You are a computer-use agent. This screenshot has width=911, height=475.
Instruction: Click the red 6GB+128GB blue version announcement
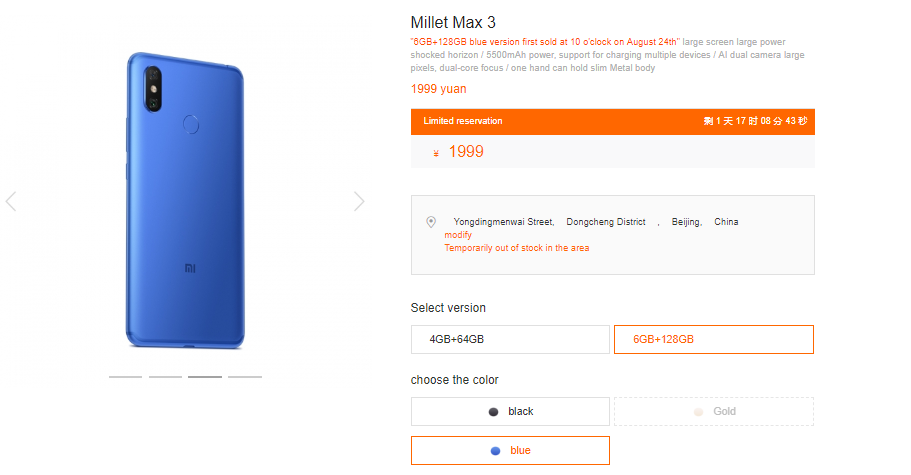(545, 41)
